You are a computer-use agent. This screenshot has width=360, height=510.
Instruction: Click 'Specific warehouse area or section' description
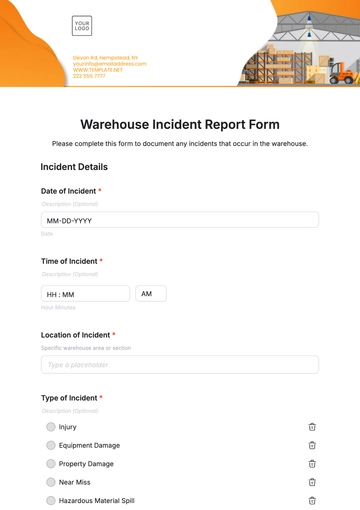[86, 348]
